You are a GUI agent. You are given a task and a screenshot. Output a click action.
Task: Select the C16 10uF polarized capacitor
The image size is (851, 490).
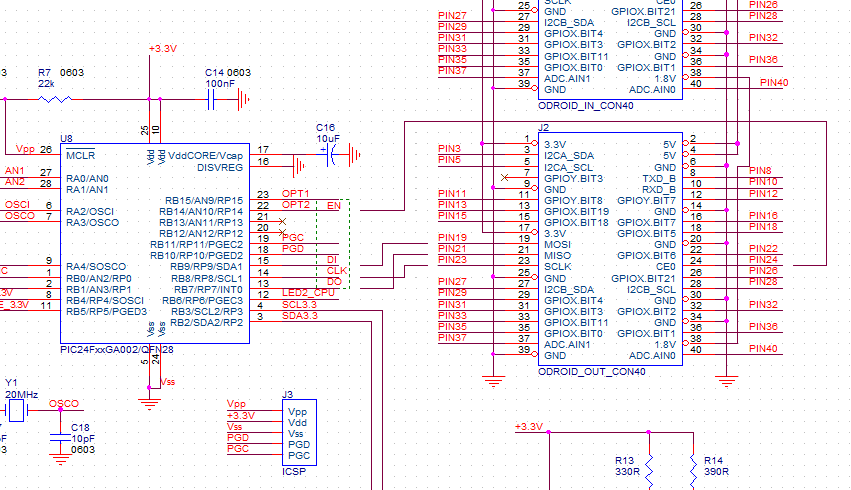pyautogui.click(x=332, y=155)
